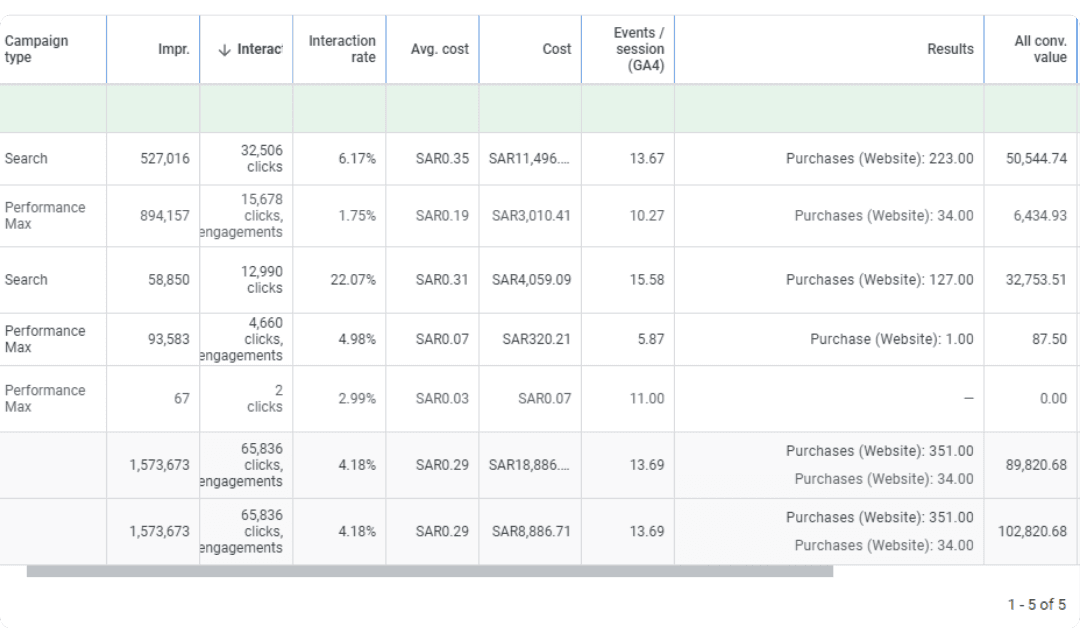This screenshot has width=1080, height=642.
Task: Click the SAR4,059.09 cost cell
Action: (x=531, y=280)
